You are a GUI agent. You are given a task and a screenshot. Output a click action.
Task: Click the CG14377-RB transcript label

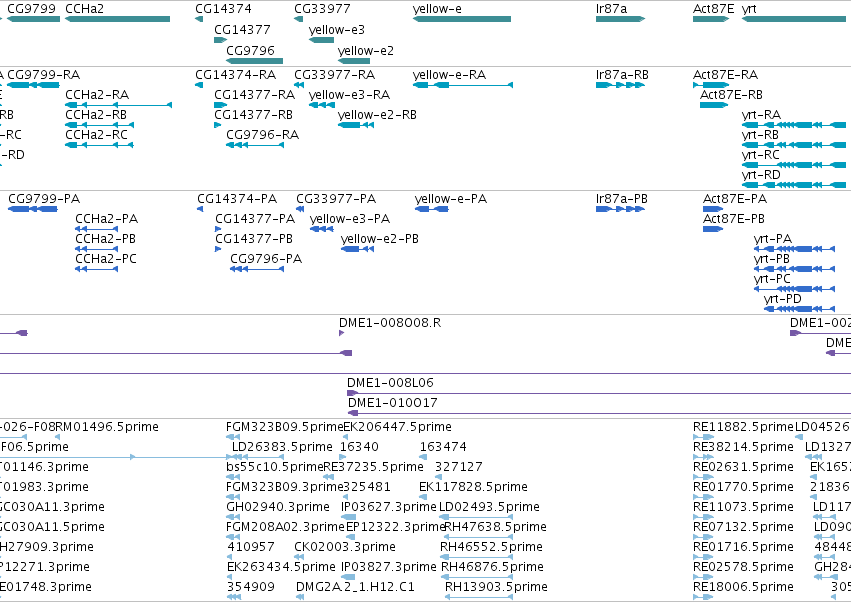[x=253, y=115]
